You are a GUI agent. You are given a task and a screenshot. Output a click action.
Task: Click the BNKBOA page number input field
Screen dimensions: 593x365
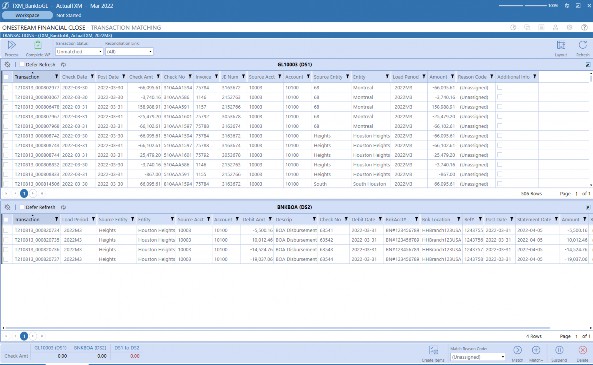pos(576,336)
